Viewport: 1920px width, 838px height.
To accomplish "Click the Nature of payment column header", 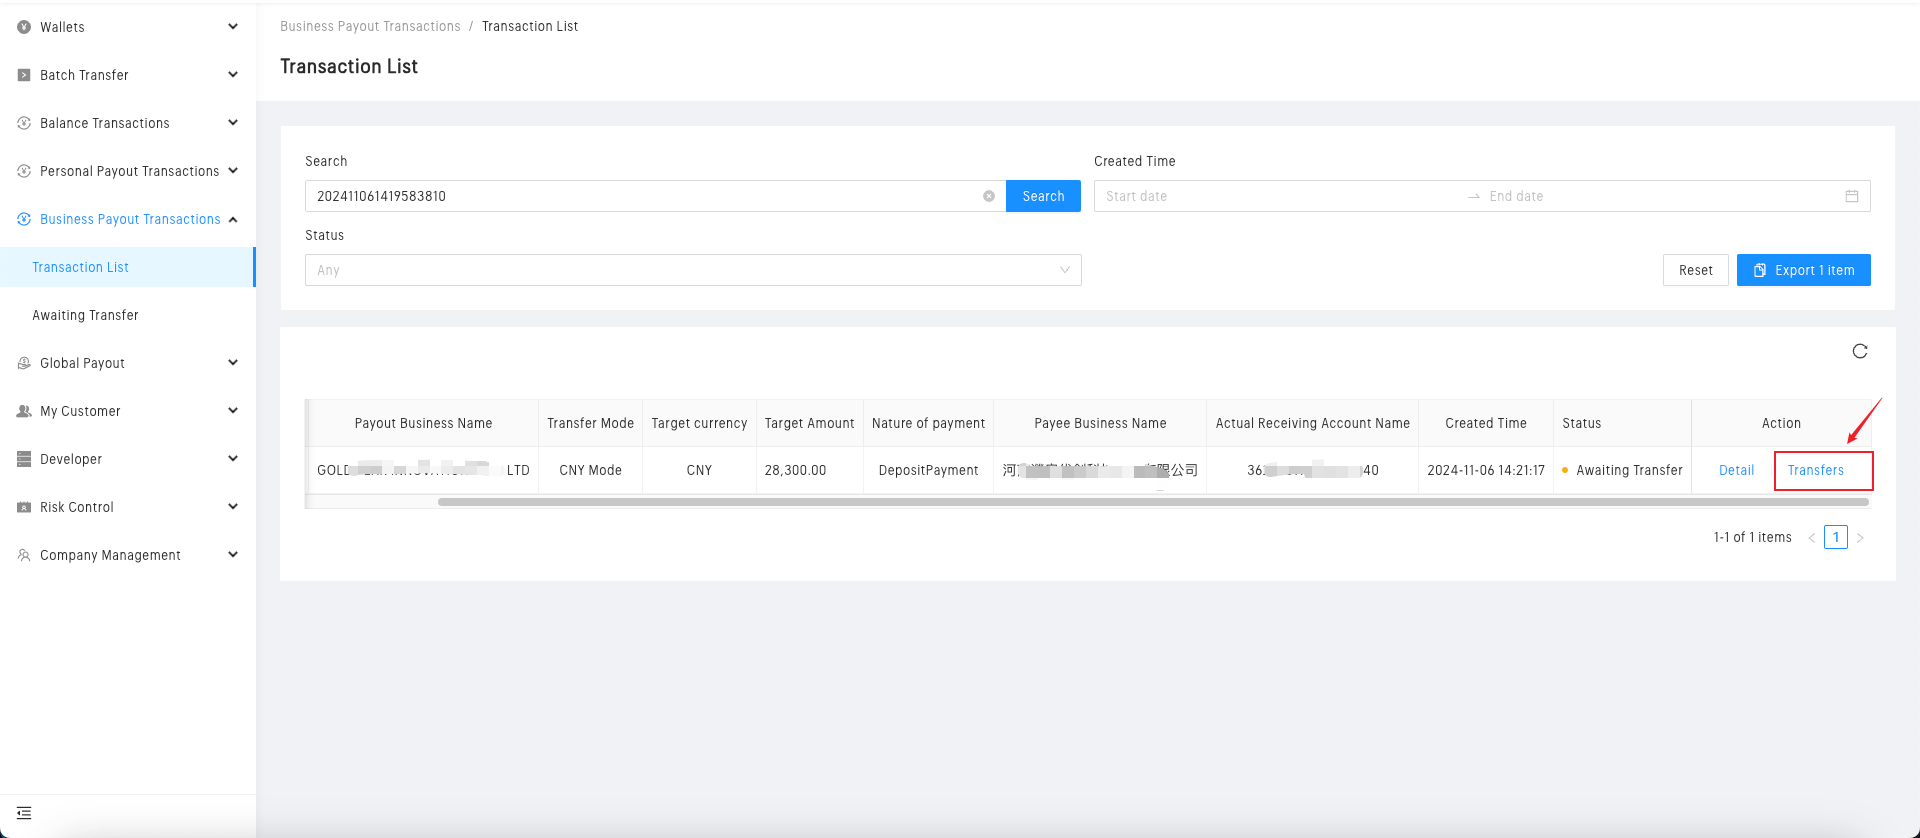I will 928,423.
